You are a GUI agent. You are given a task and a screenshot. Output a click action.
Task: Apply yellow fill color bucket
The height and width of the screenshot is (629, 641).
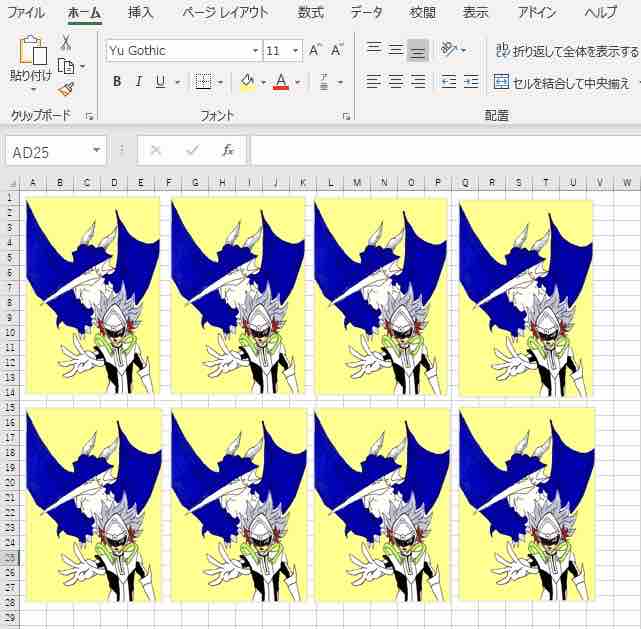tap(247, 82)
